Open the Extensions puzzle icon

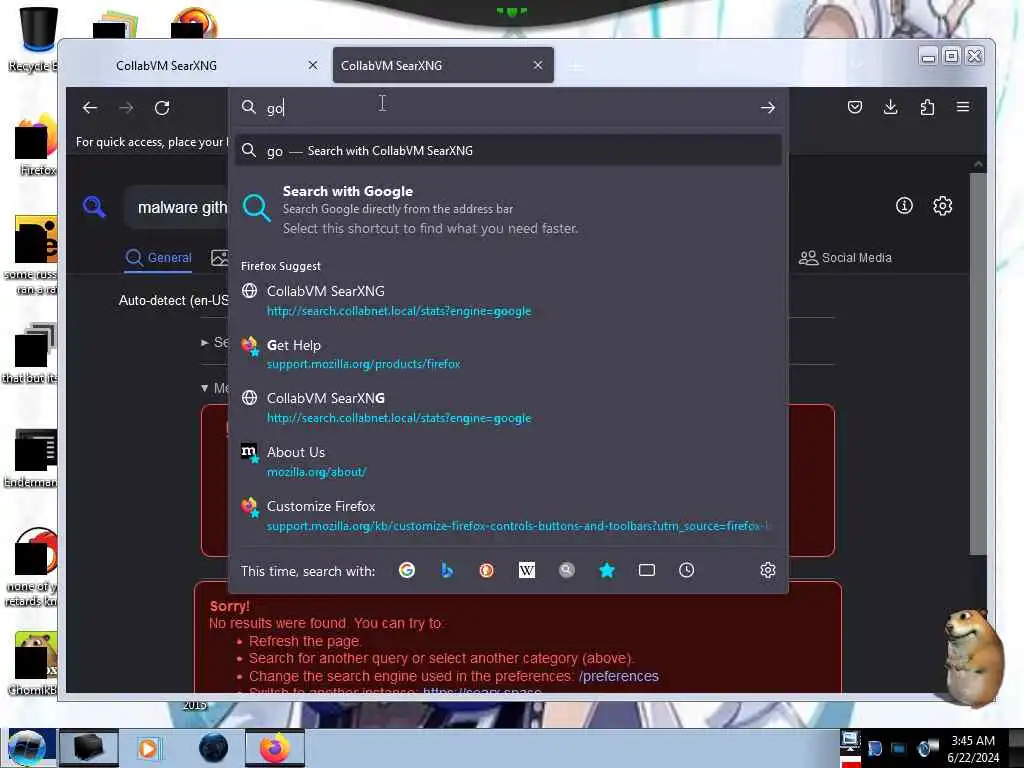coord(927,107)
